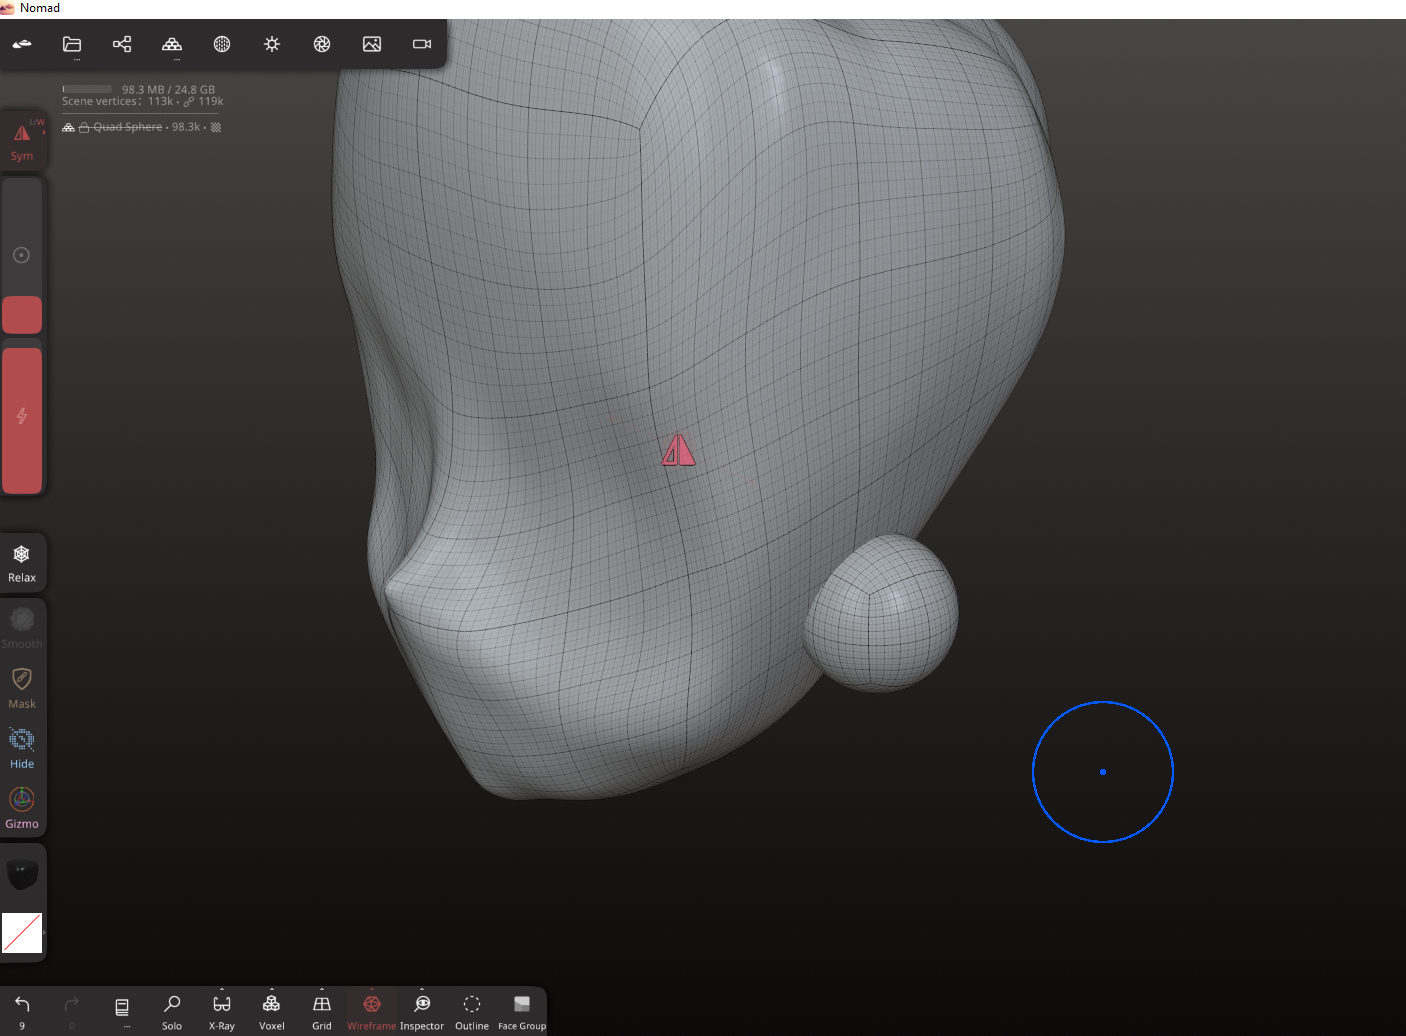
Task: Toggle Solo mode
Action: 172,1011
